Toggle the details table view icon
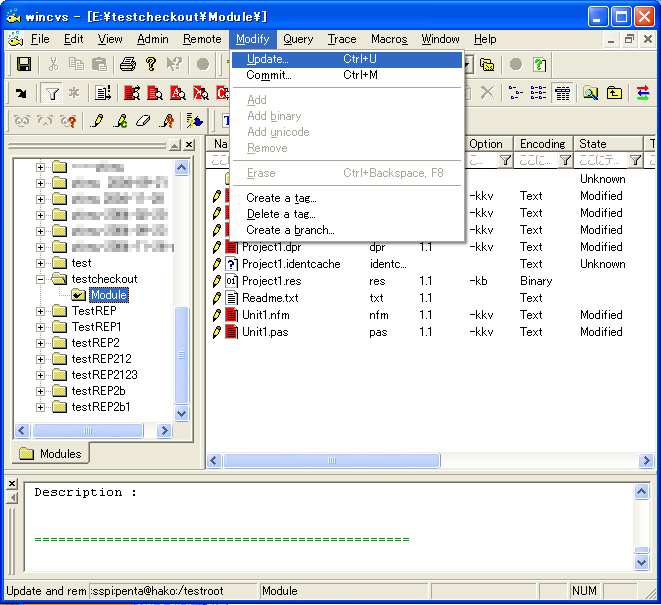Viewport: 661px width, 605px height. [x=562, y=93]
